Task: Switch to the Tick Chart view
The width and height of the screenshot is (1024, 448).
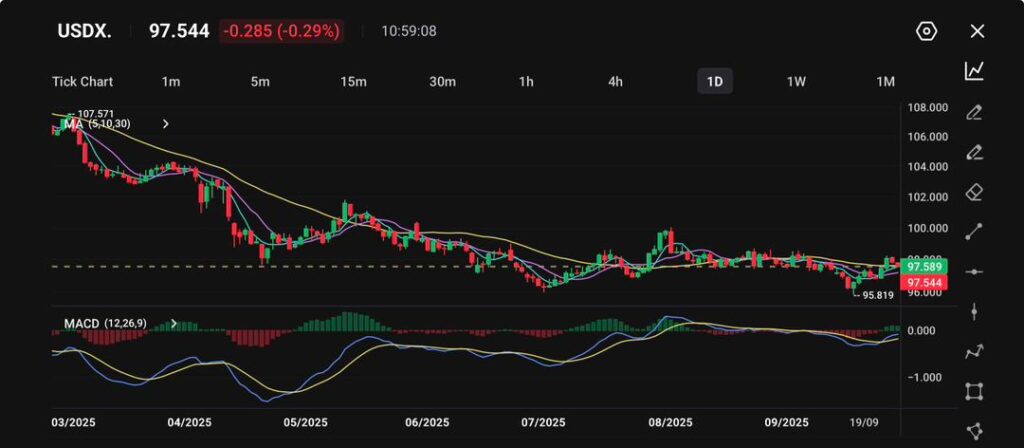Action: click(x=82, y=82)
